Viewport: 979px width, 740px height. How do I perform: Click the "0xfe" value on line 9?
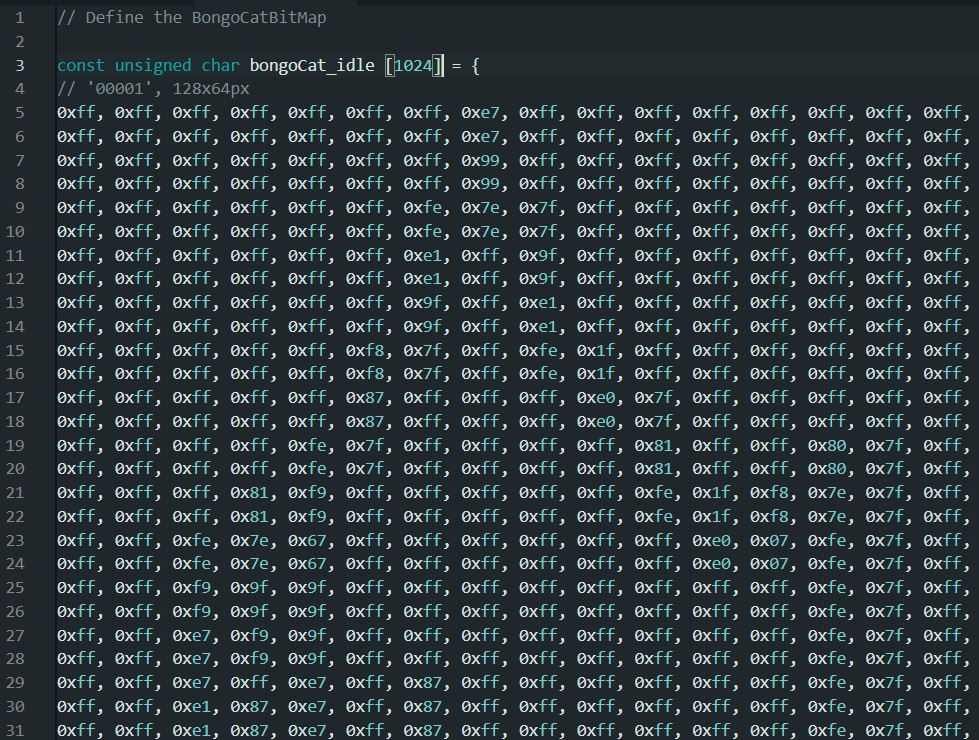pos(423,207)
